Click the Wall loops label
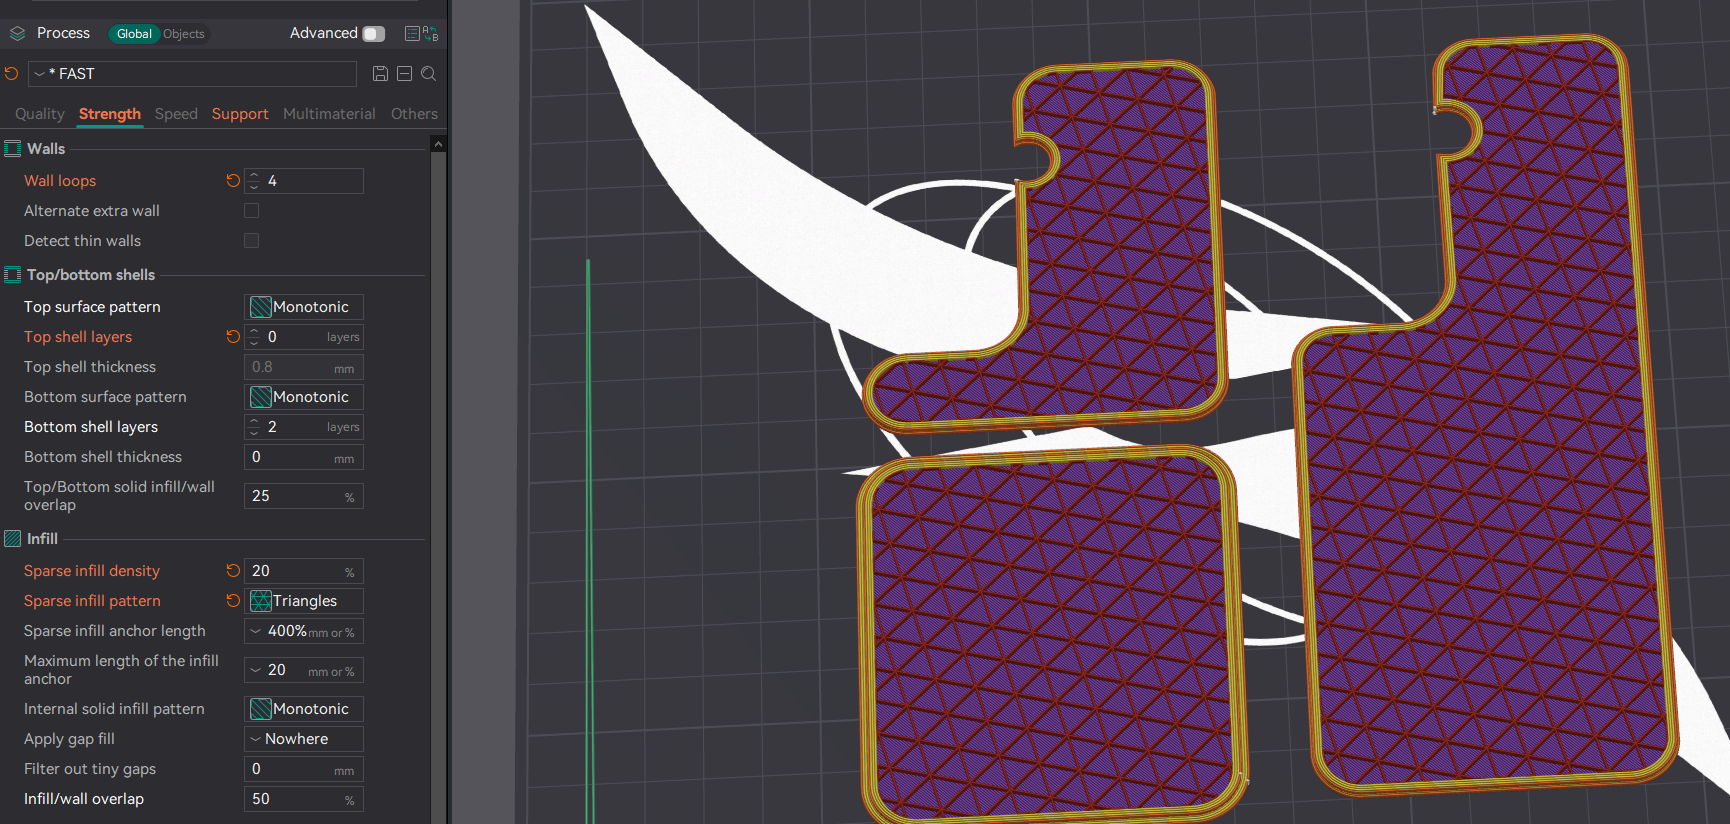This screenshot has height=824, width=1730. (60, 181)
